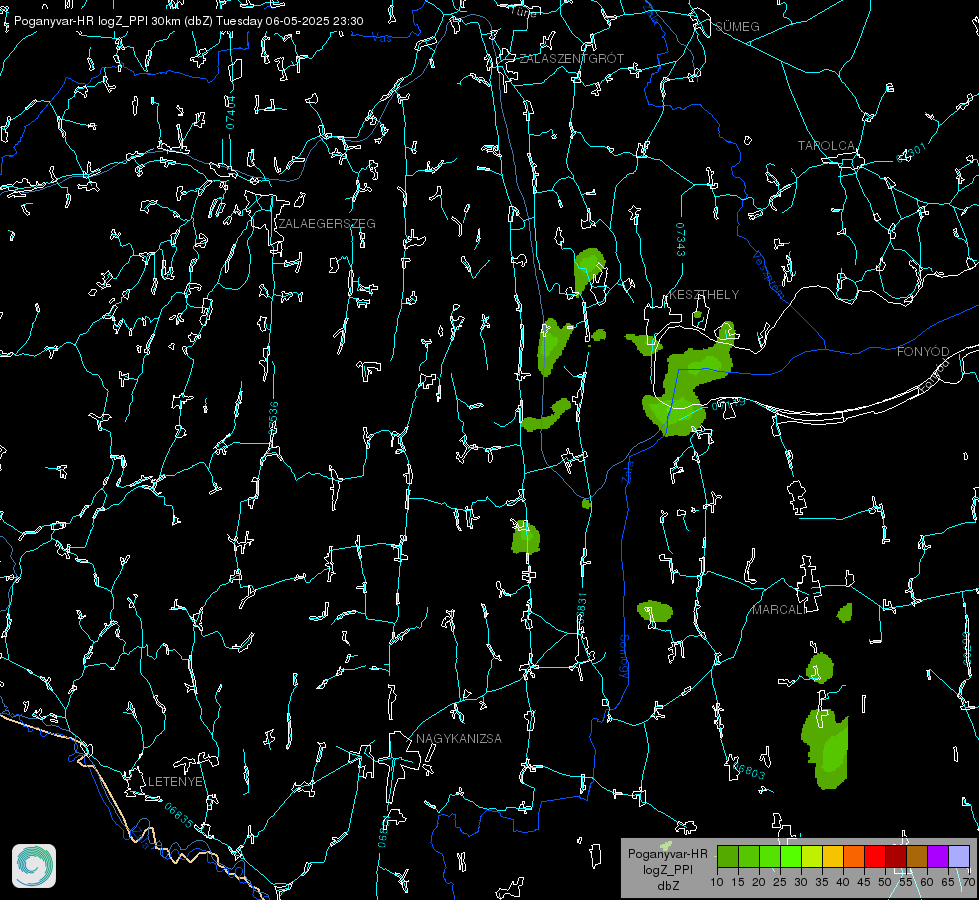Select the ZALAEGERSZEG city label
This screenshot has width=979, height=900.
[327, 224]
